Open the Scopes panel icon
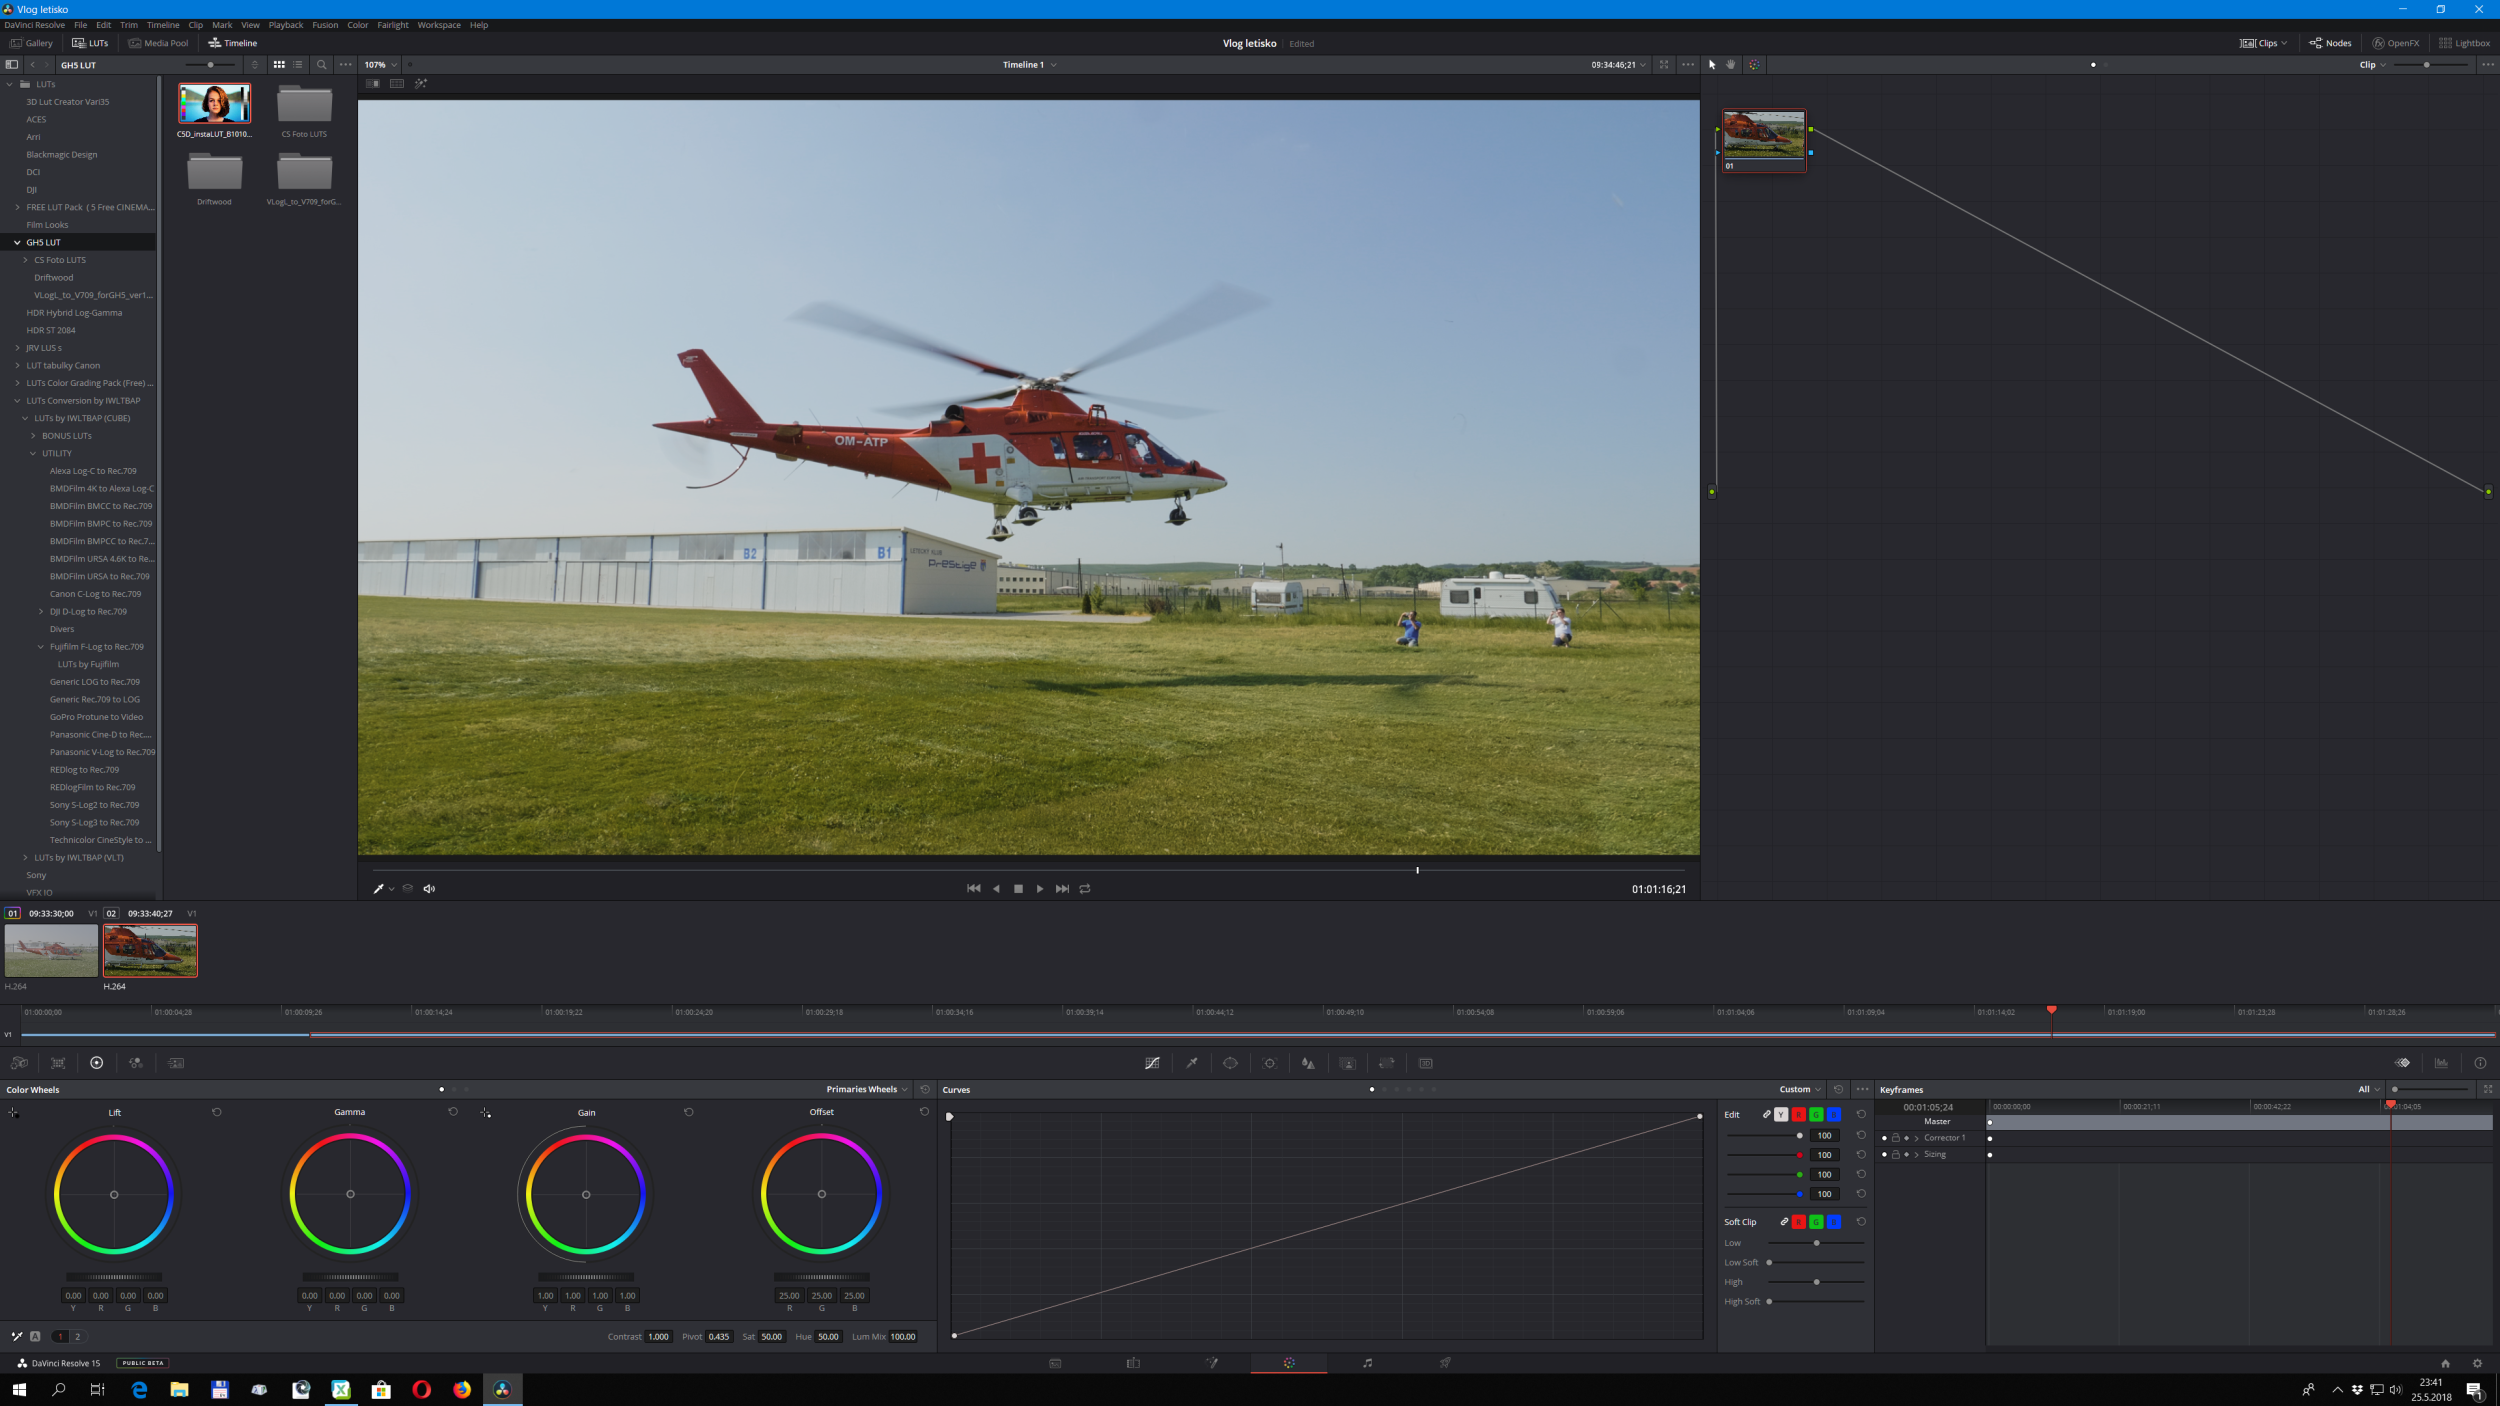Screen dimensions: 2500x1406 tap(2441, 1063)
